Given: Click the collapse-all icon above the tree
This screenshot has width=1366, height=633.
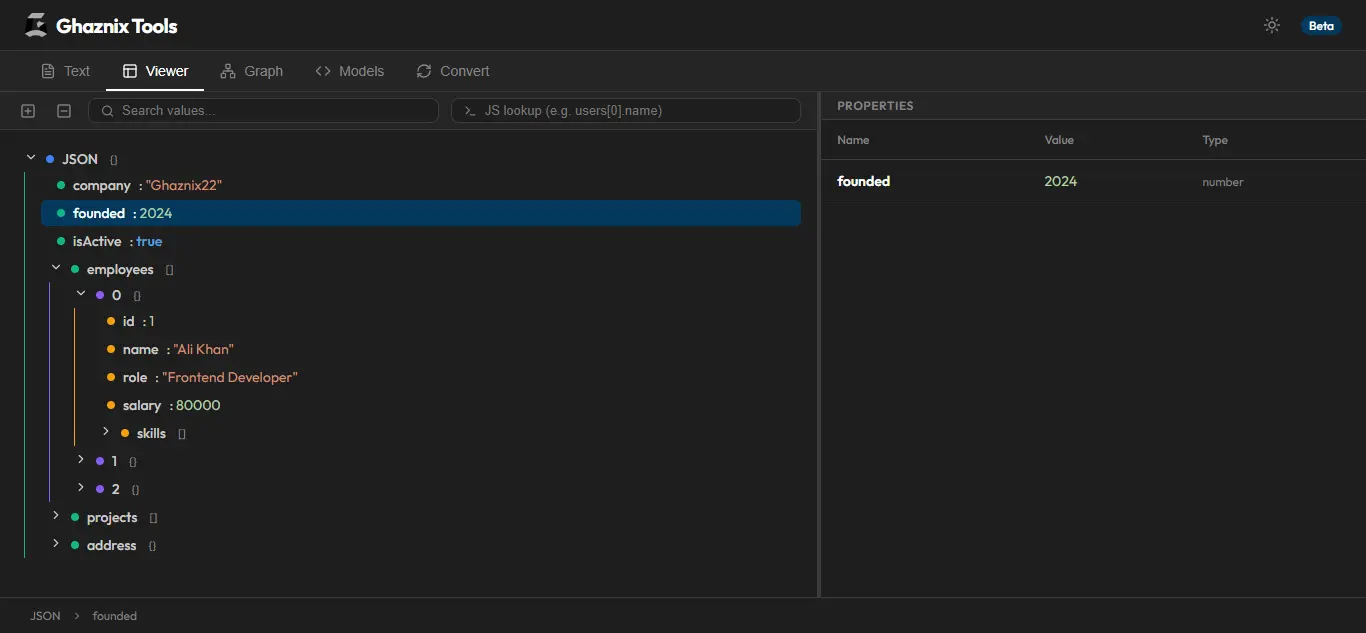Looking at the screenshot, I should [x=63, y=111].
